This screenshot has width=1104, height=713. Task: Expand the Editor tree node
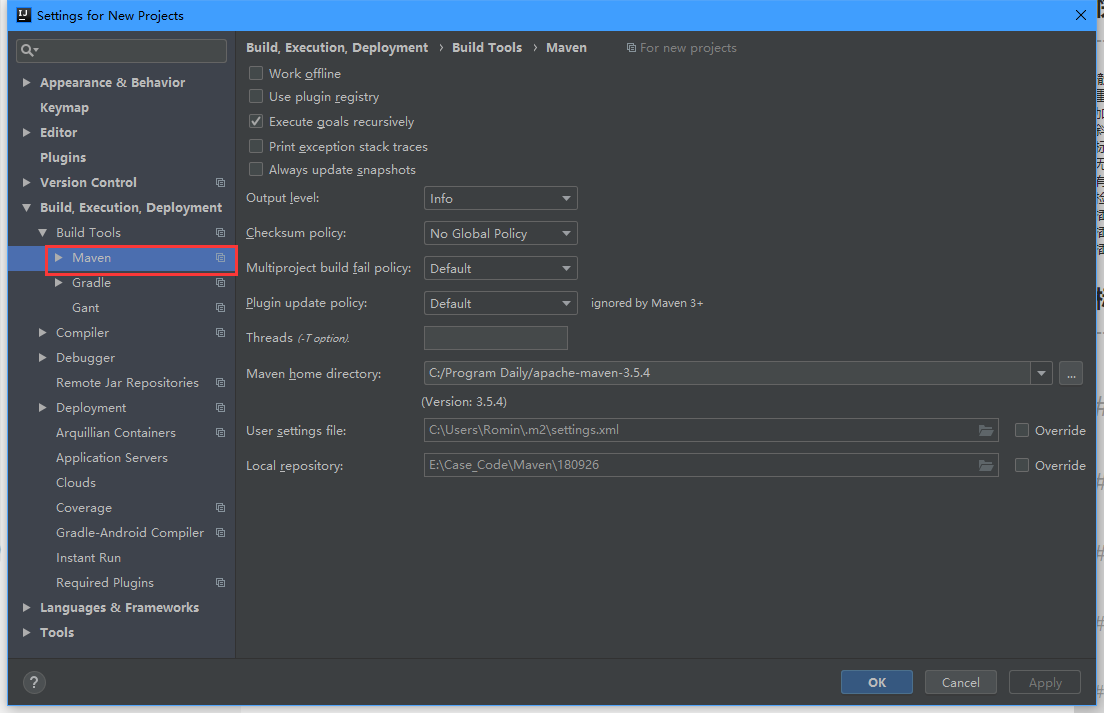(27, 132)
